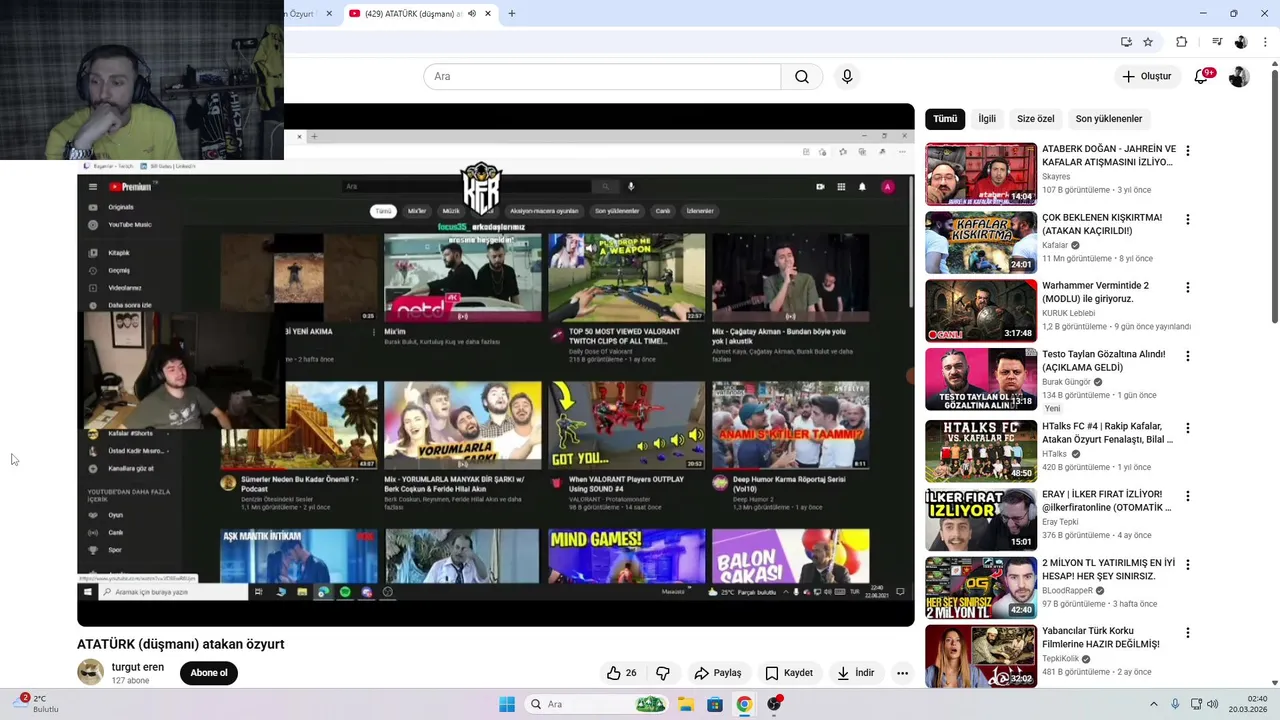The height and width of the screenshot is (720, 1280).
Task: Open HTalks FC #4 video thumbnail
Action: click(981, 451)
